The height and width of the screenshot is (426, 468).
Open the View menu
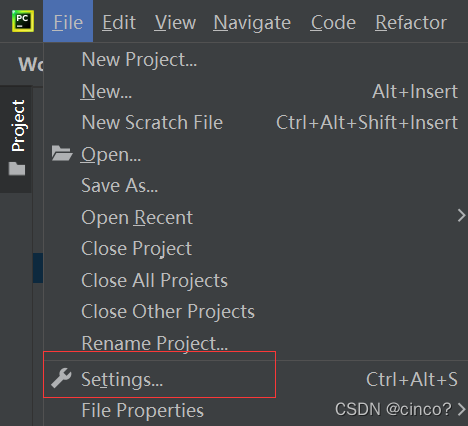point(175,22)
